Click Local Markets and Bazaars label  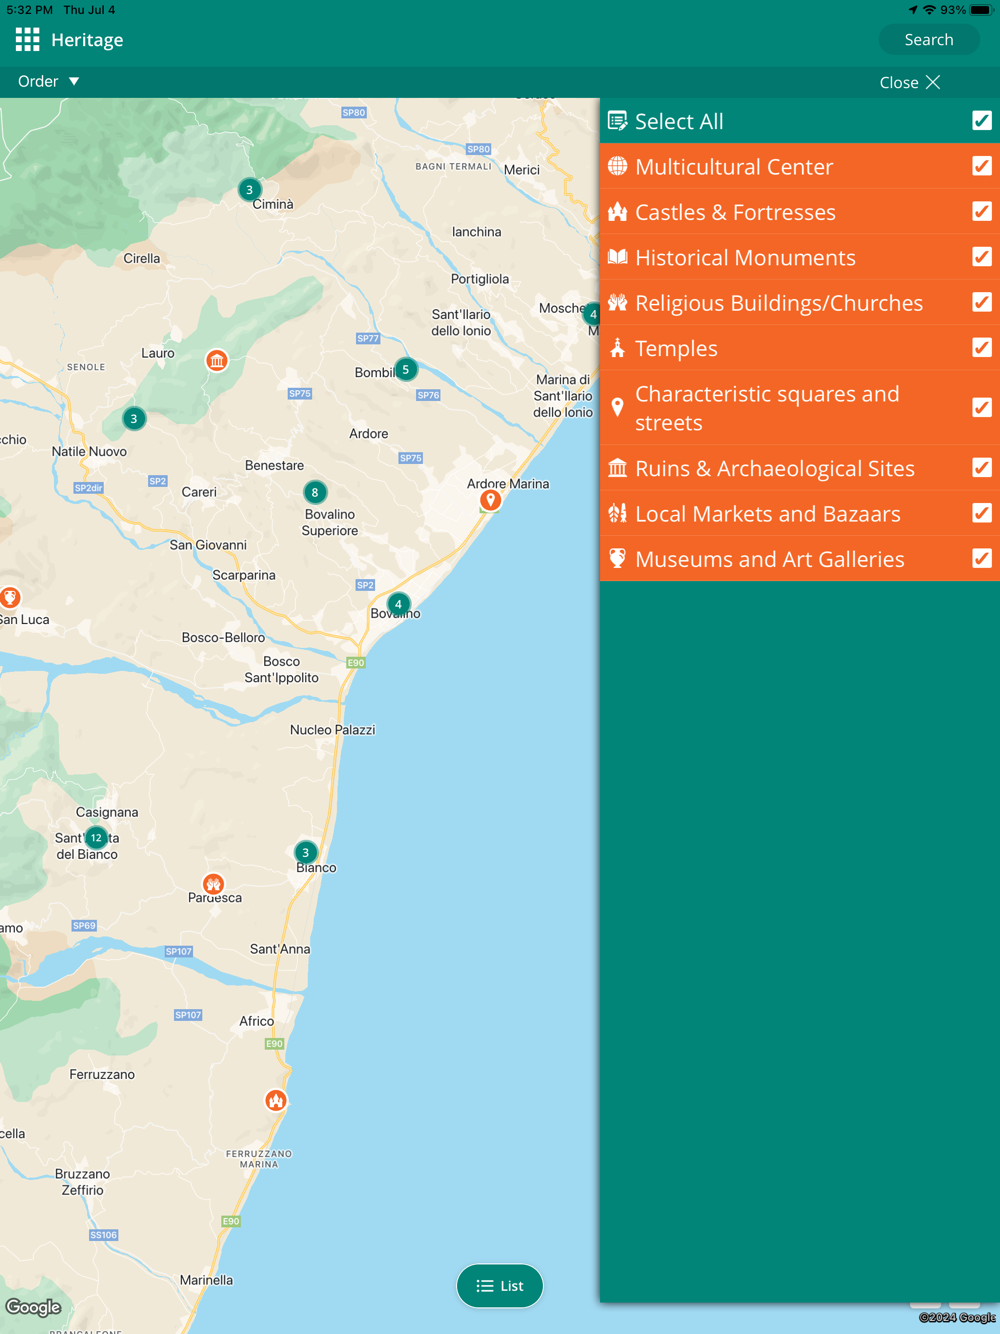coord(768,514)
